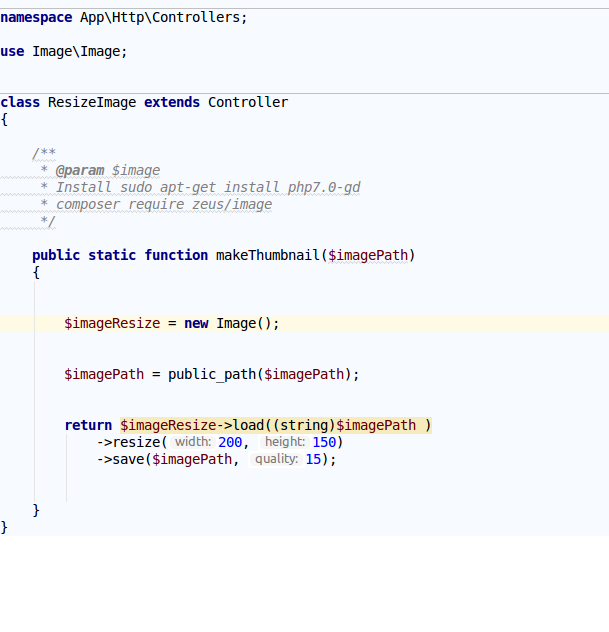Click the '@param' doc tag
The width and height of the screenshot is (609, 632).
coord(80,170)
